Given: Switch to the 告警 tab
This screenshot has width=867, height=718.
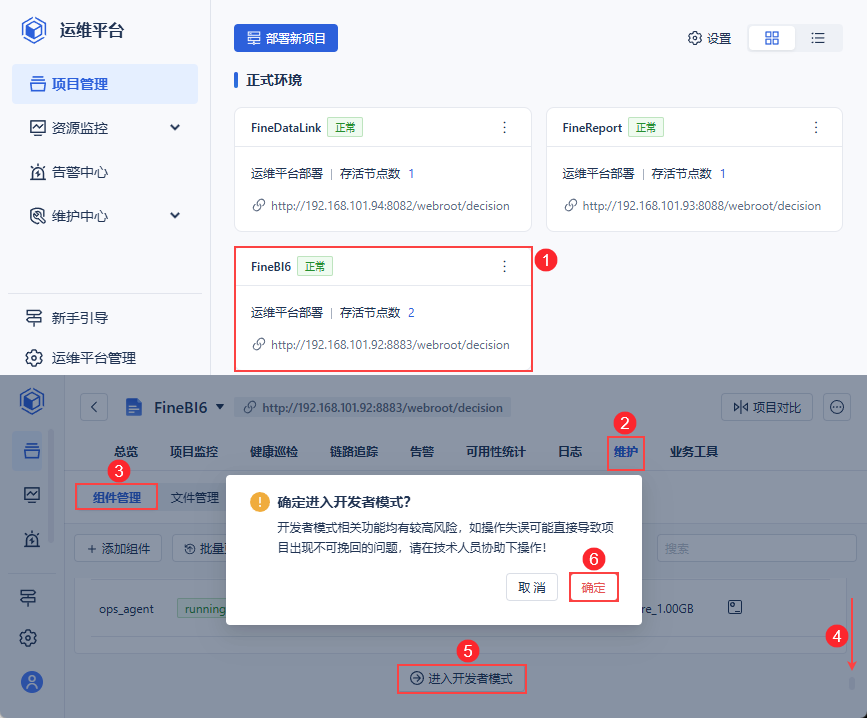Looking at the screenshot, I should (x=422, y=452).
